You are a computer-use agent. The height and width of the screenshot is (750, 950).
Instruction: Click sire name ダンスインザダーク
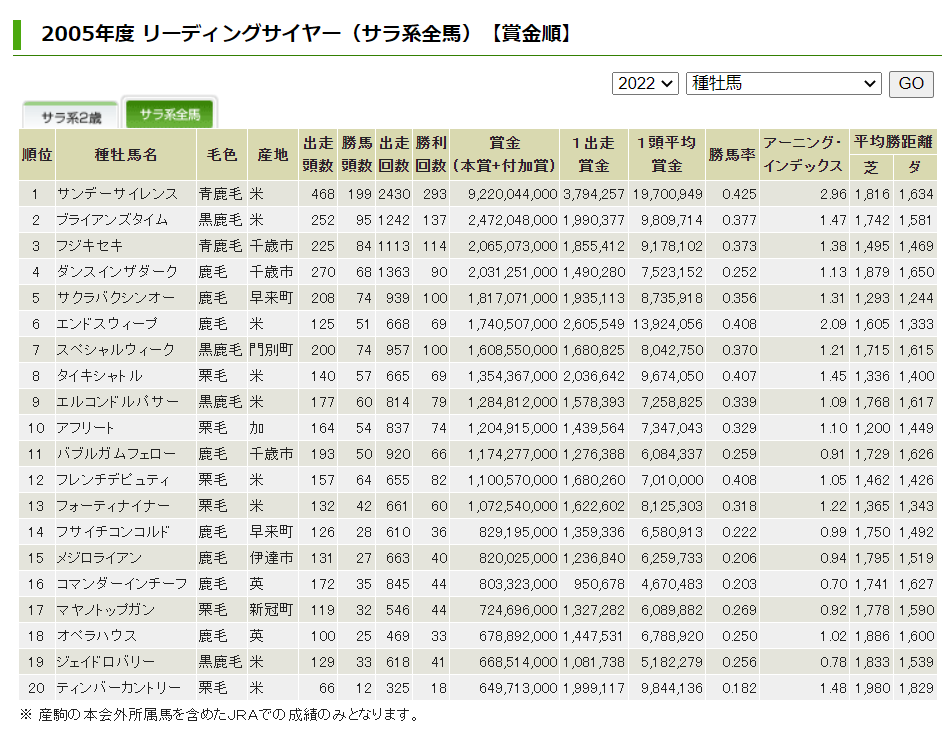pos(117,272)
